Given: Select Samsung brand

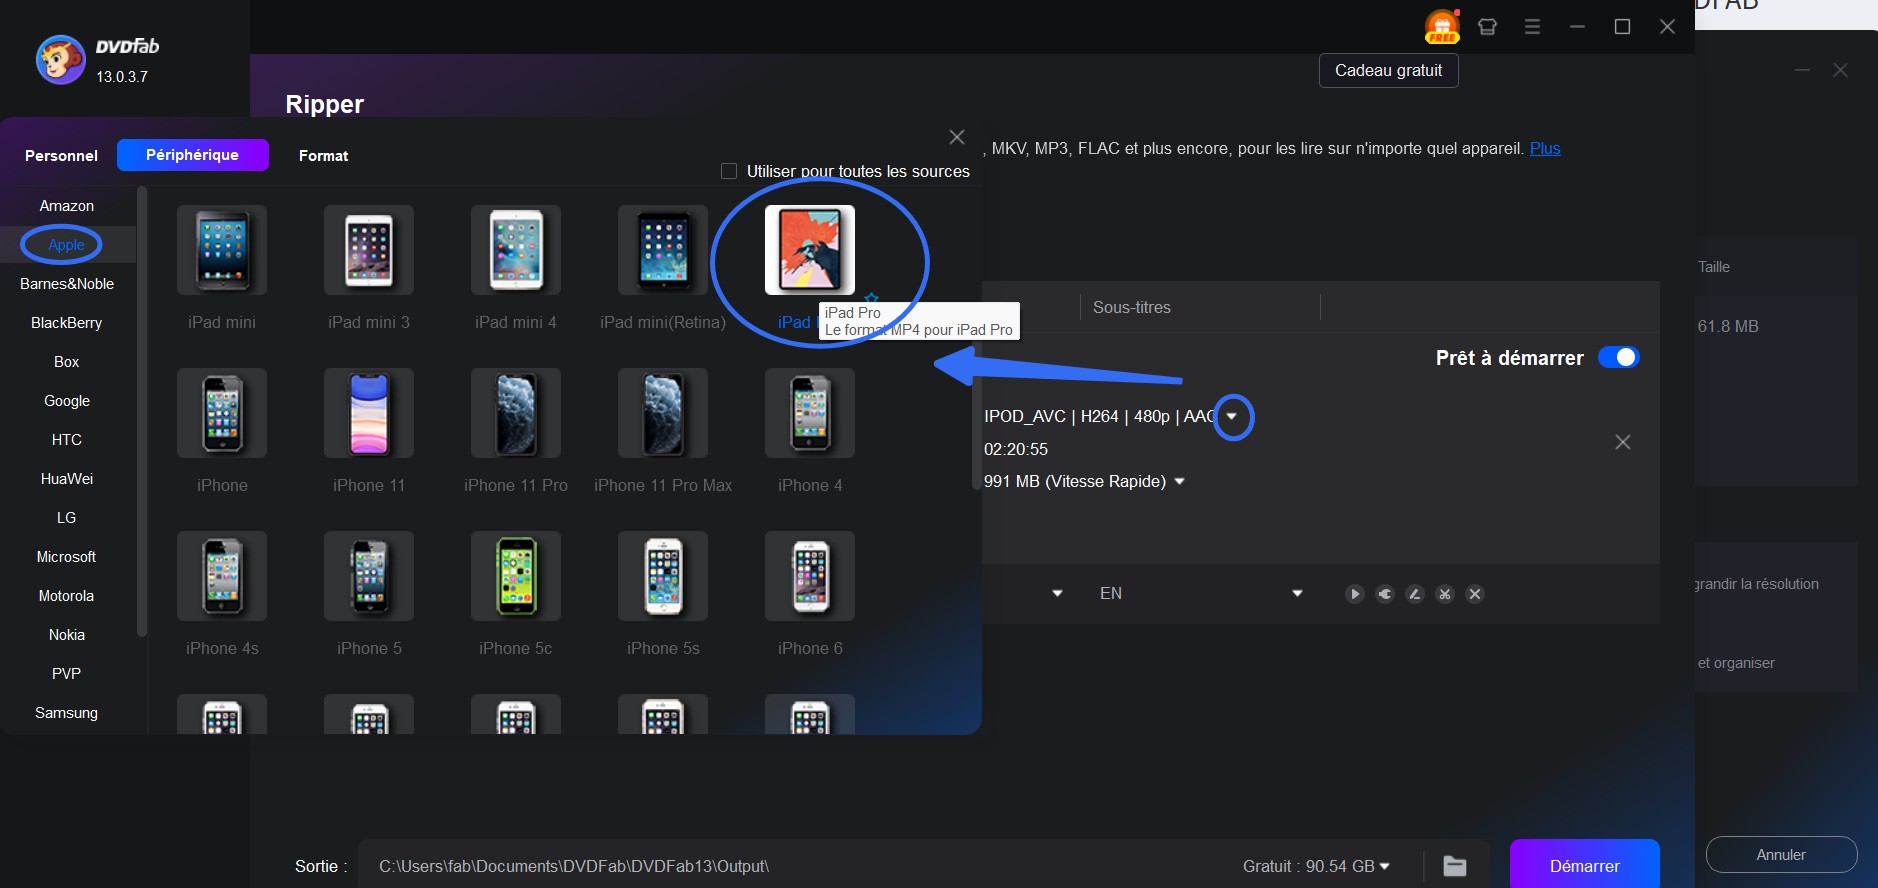Looking at the screenshot, I should pos(67,713).
